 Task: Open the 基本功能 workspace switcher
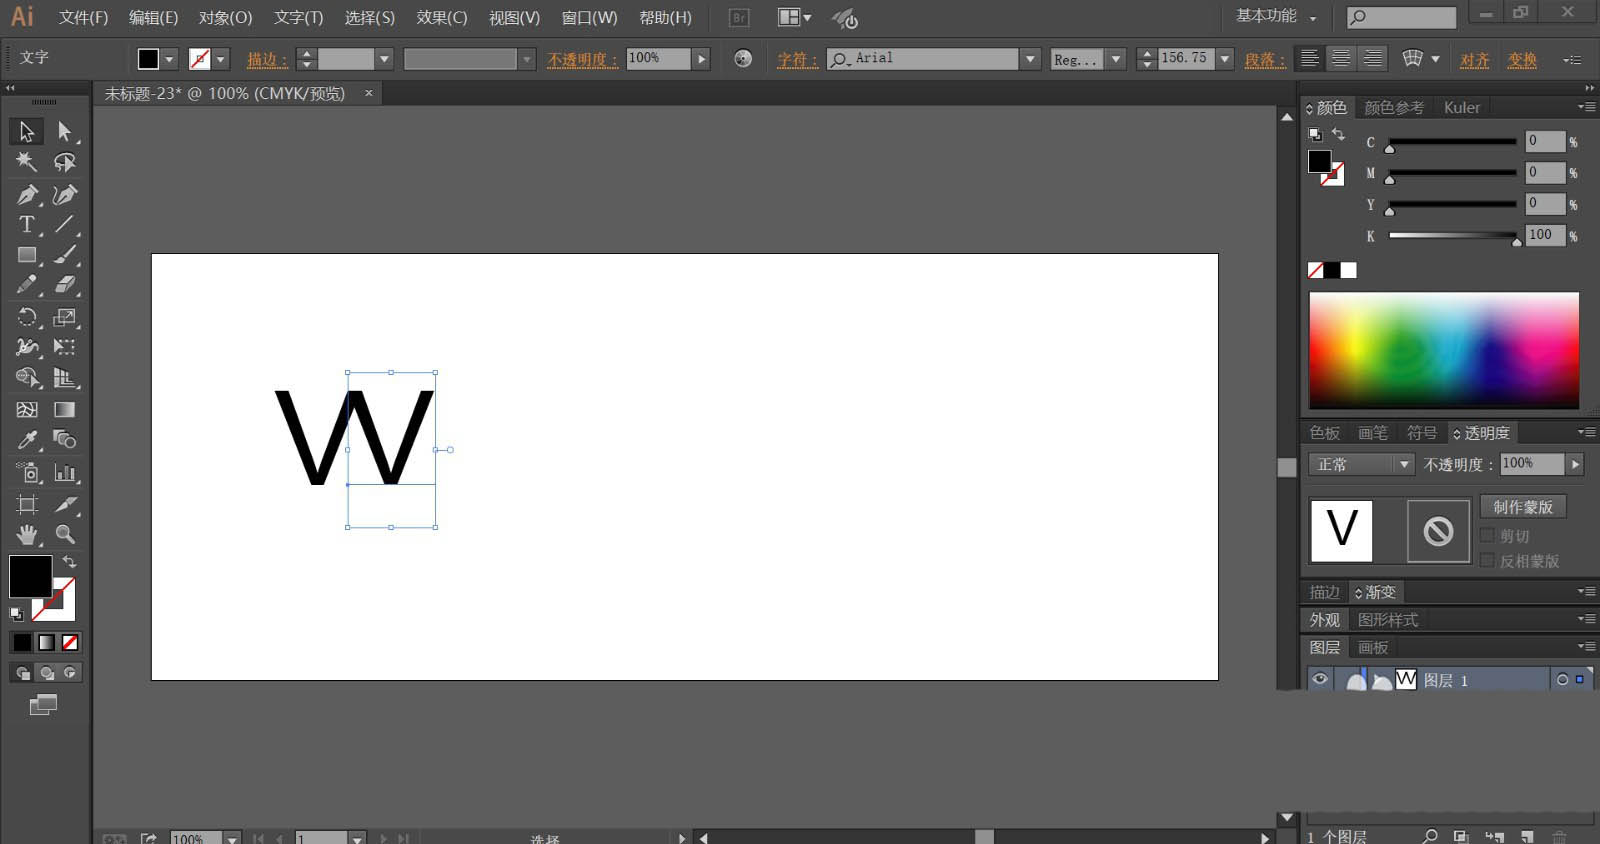1276,16
